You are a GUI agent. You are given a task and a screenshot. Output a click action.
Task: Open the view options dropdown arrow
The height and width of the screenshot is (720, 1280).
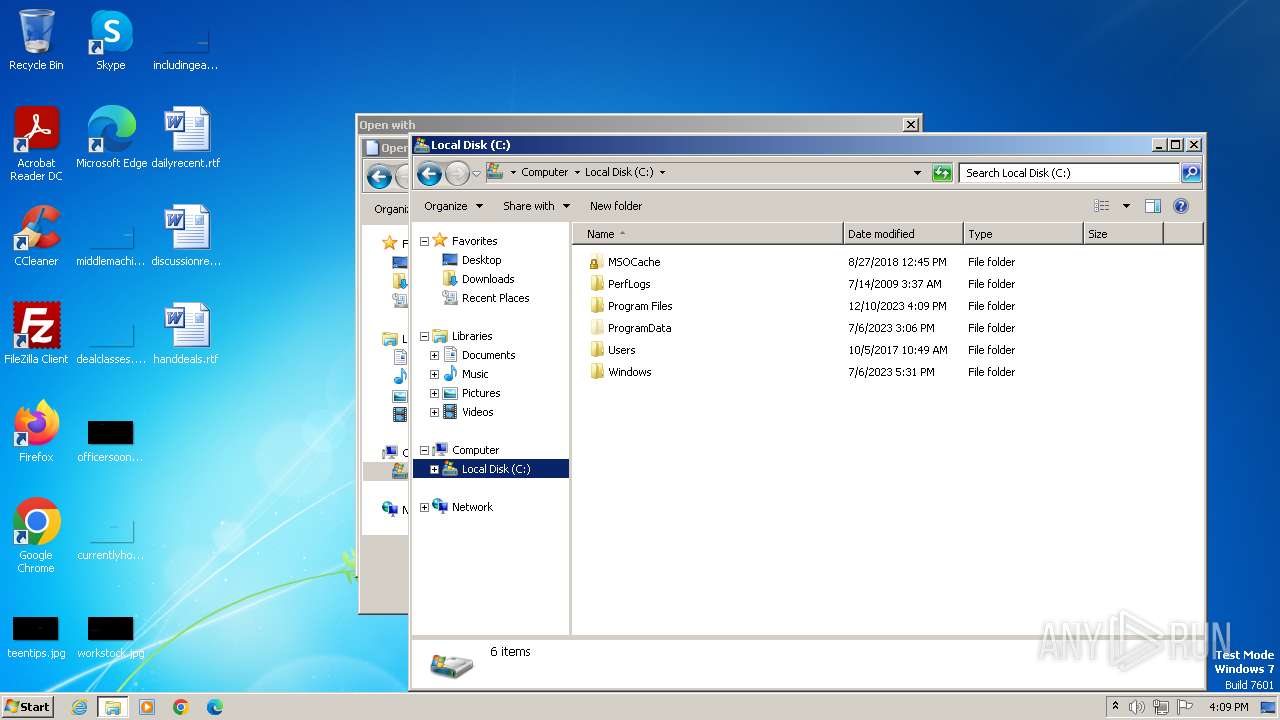pos(1126,206)
